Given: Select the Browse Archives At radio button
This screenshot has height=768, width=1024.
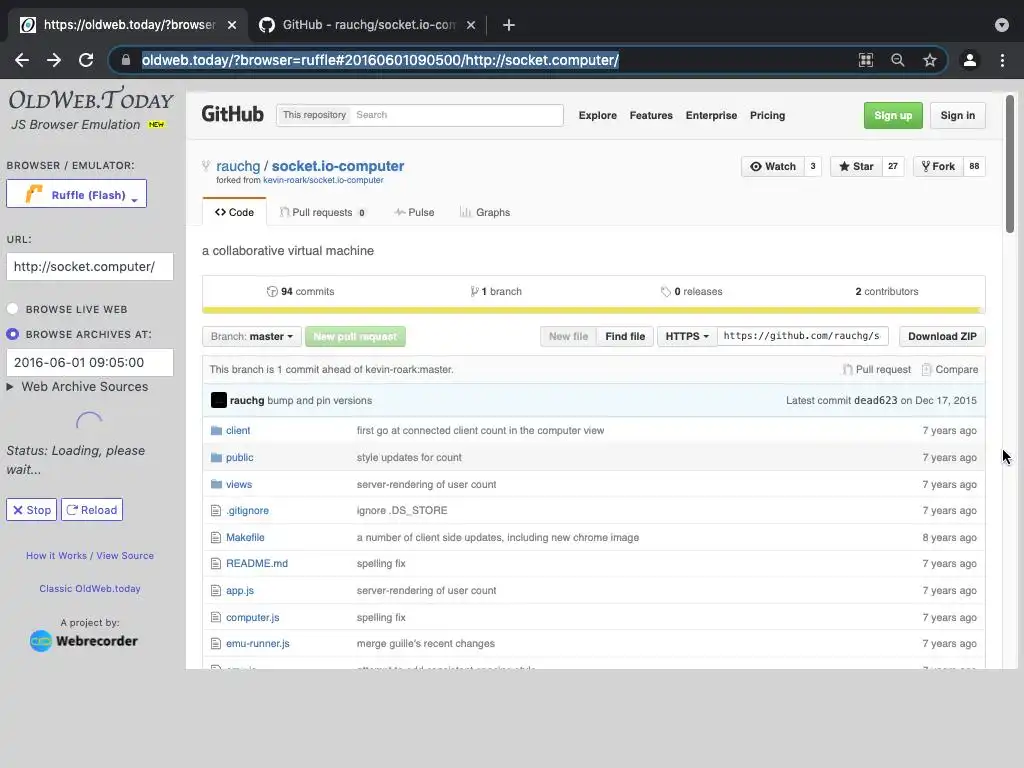Looking at the screenshot, I should point(12,334).
